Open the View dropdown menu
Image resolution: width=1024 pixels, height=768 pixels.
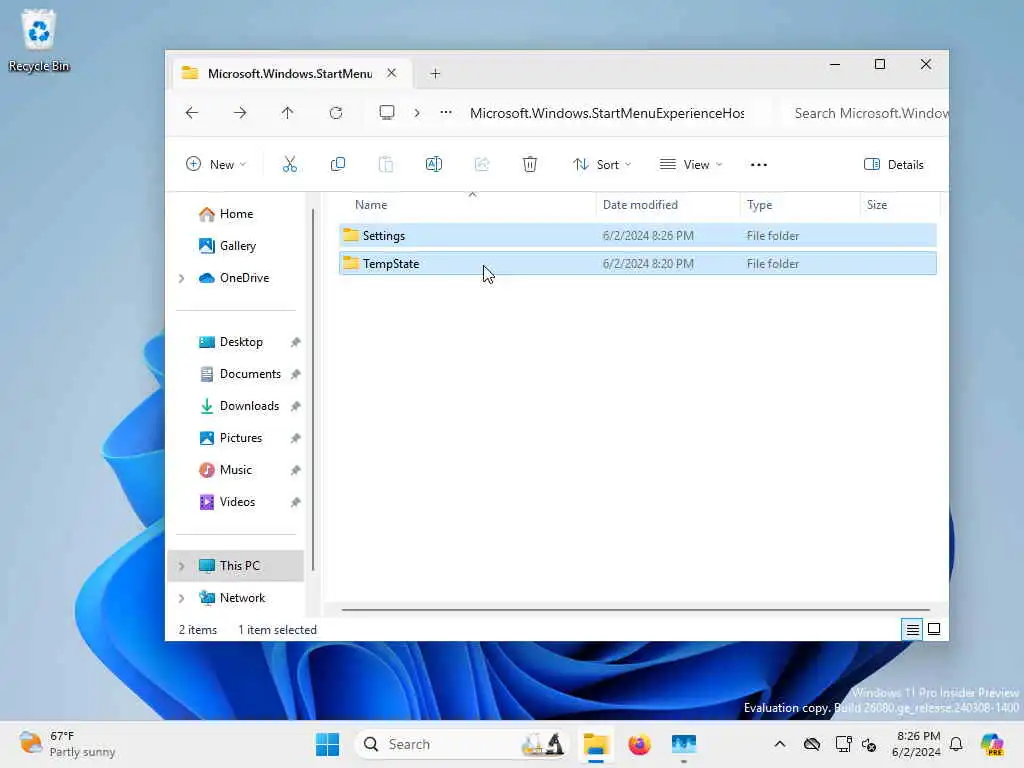pos(691,165)
